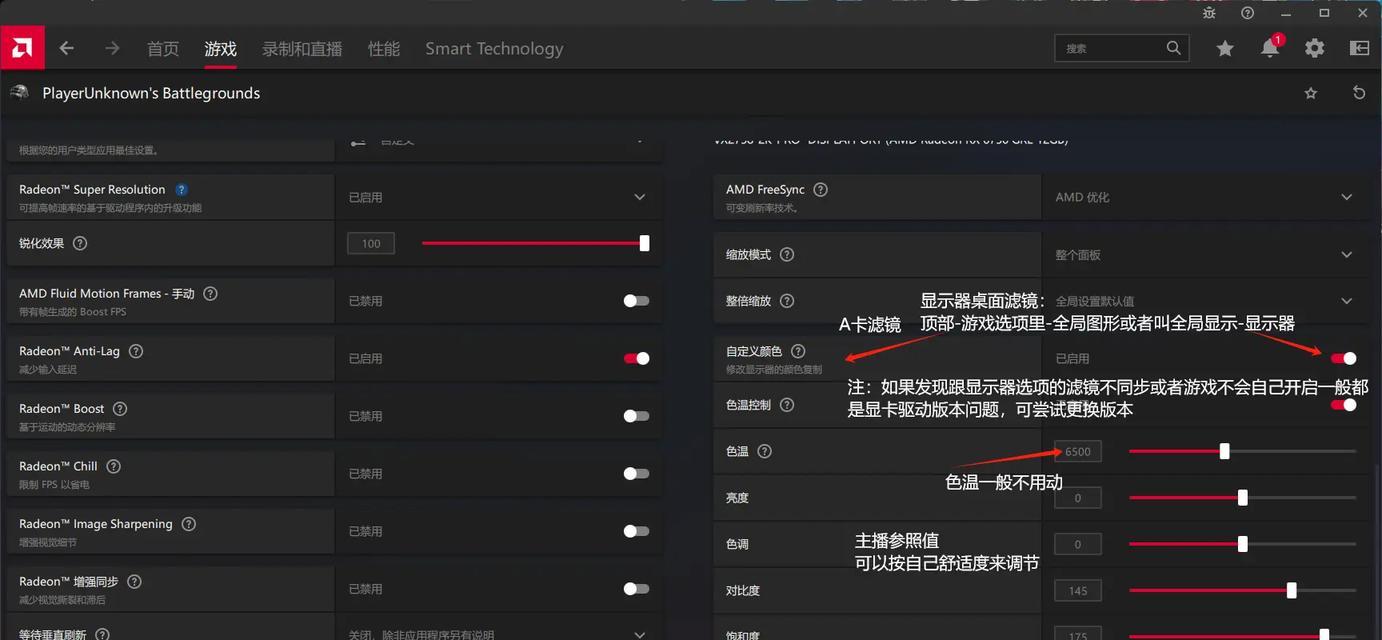
Task: Enable Radeon 增强同步 switch
Action: [636, 589]
